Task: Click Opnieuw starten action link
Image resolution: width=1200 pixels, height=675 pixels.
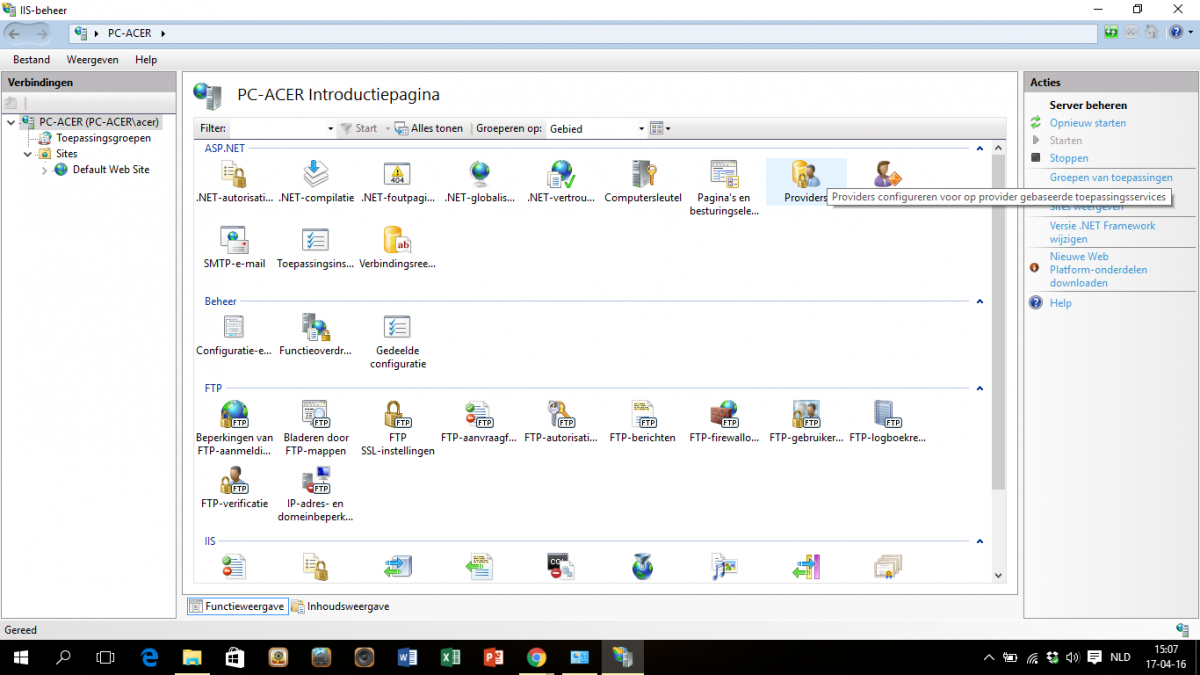Action: pyautogui.click(x=1088, y=123)
